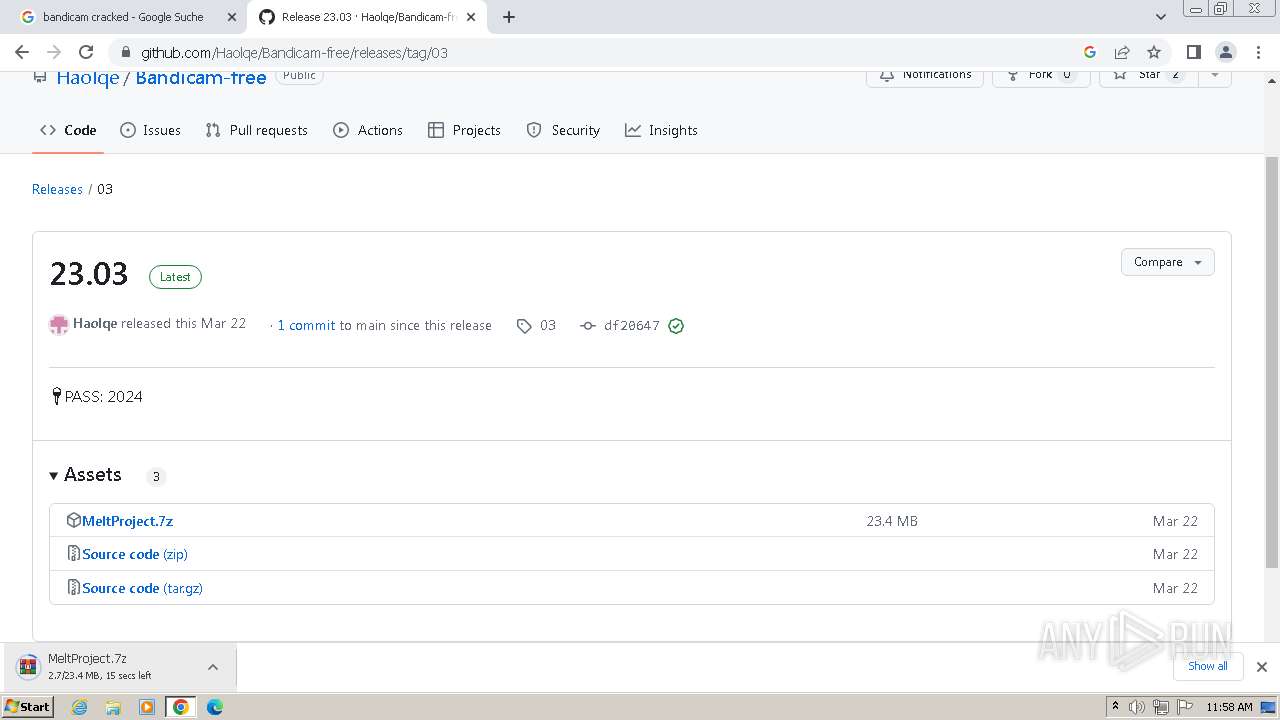
Task: Go back to the previous page
Action: [22, 52]
